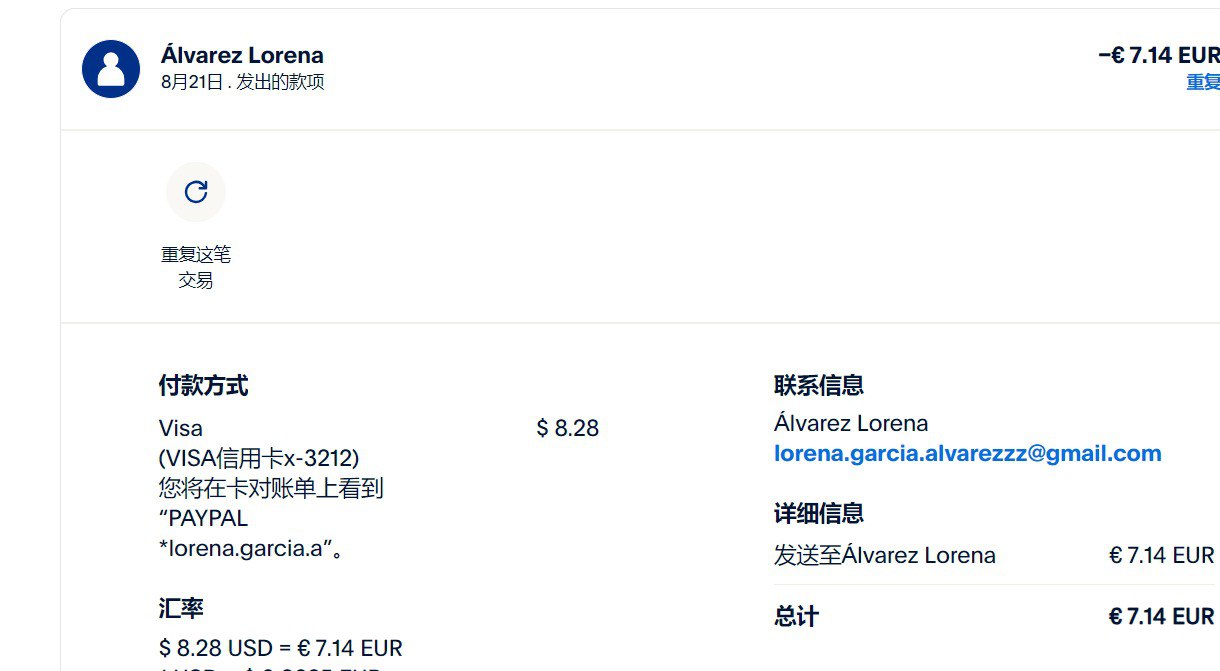Viewport: 1220px width, 671px height.
Task: Click the 发送至Álvarez Lorena detail row
Action: tap(884, 555)
